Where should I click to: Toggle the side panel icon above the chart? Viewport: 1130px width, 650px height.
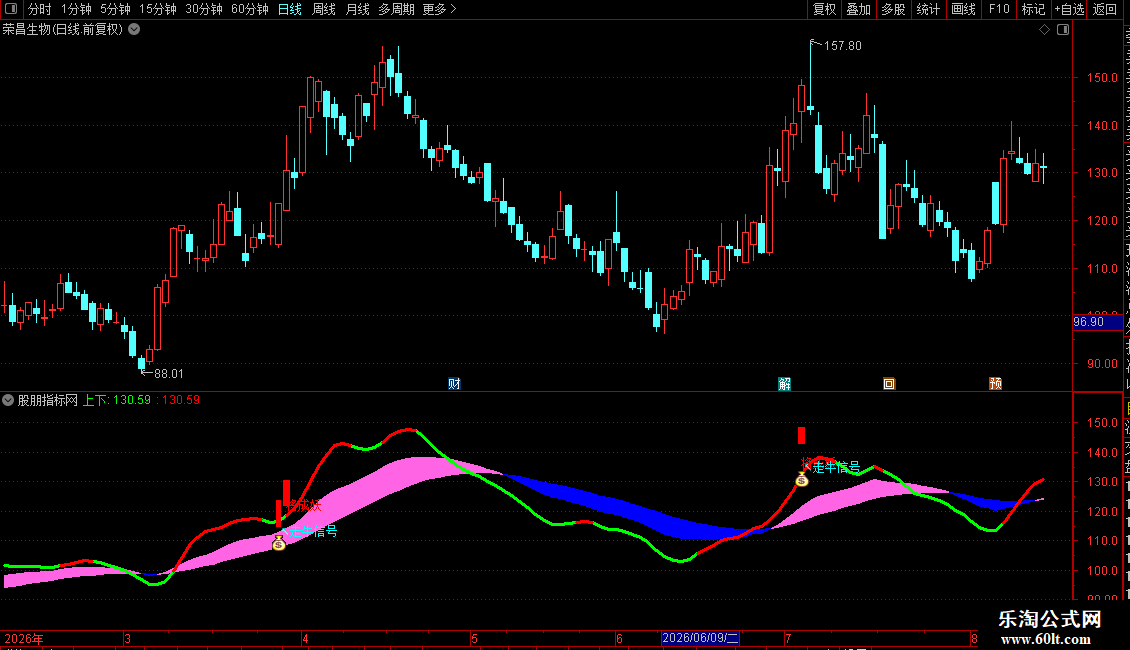(x=1063, y=30)
